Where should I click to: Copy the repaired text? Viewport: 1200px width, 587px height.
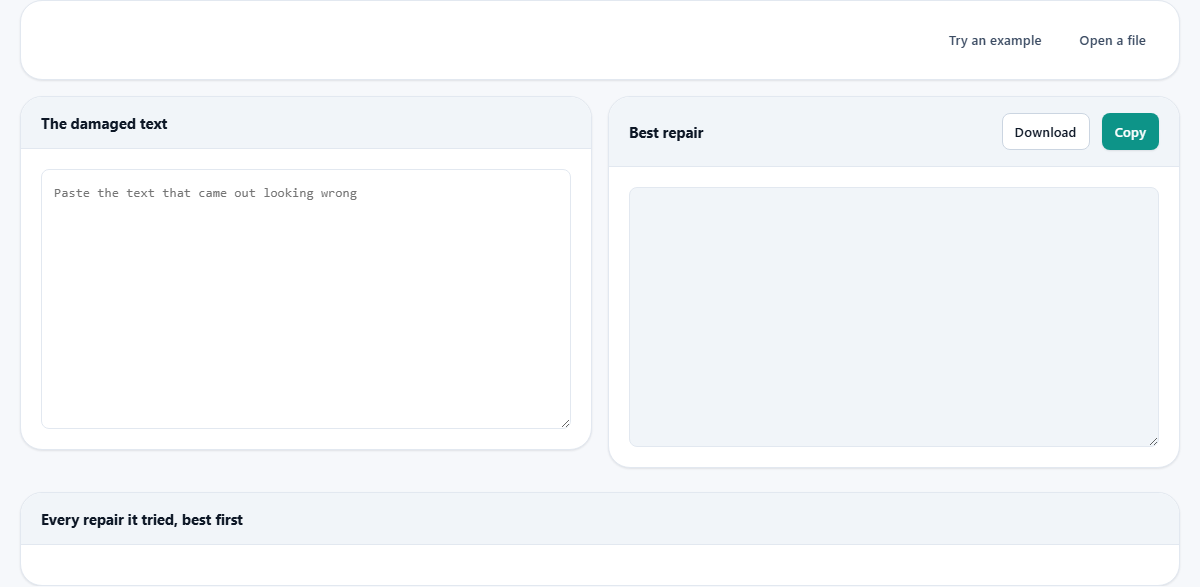pos(1130,132)
